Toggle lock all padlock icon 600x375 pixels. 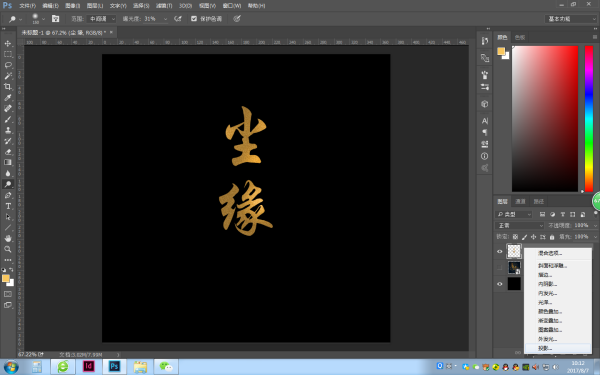click(x=552, y=237)
